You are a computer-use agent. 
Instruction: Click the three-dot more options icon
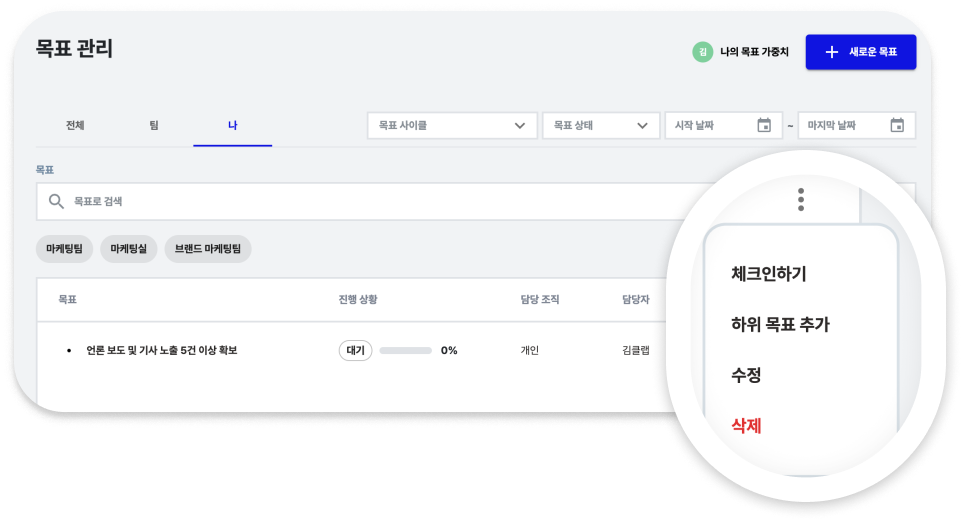pos(801,199)
